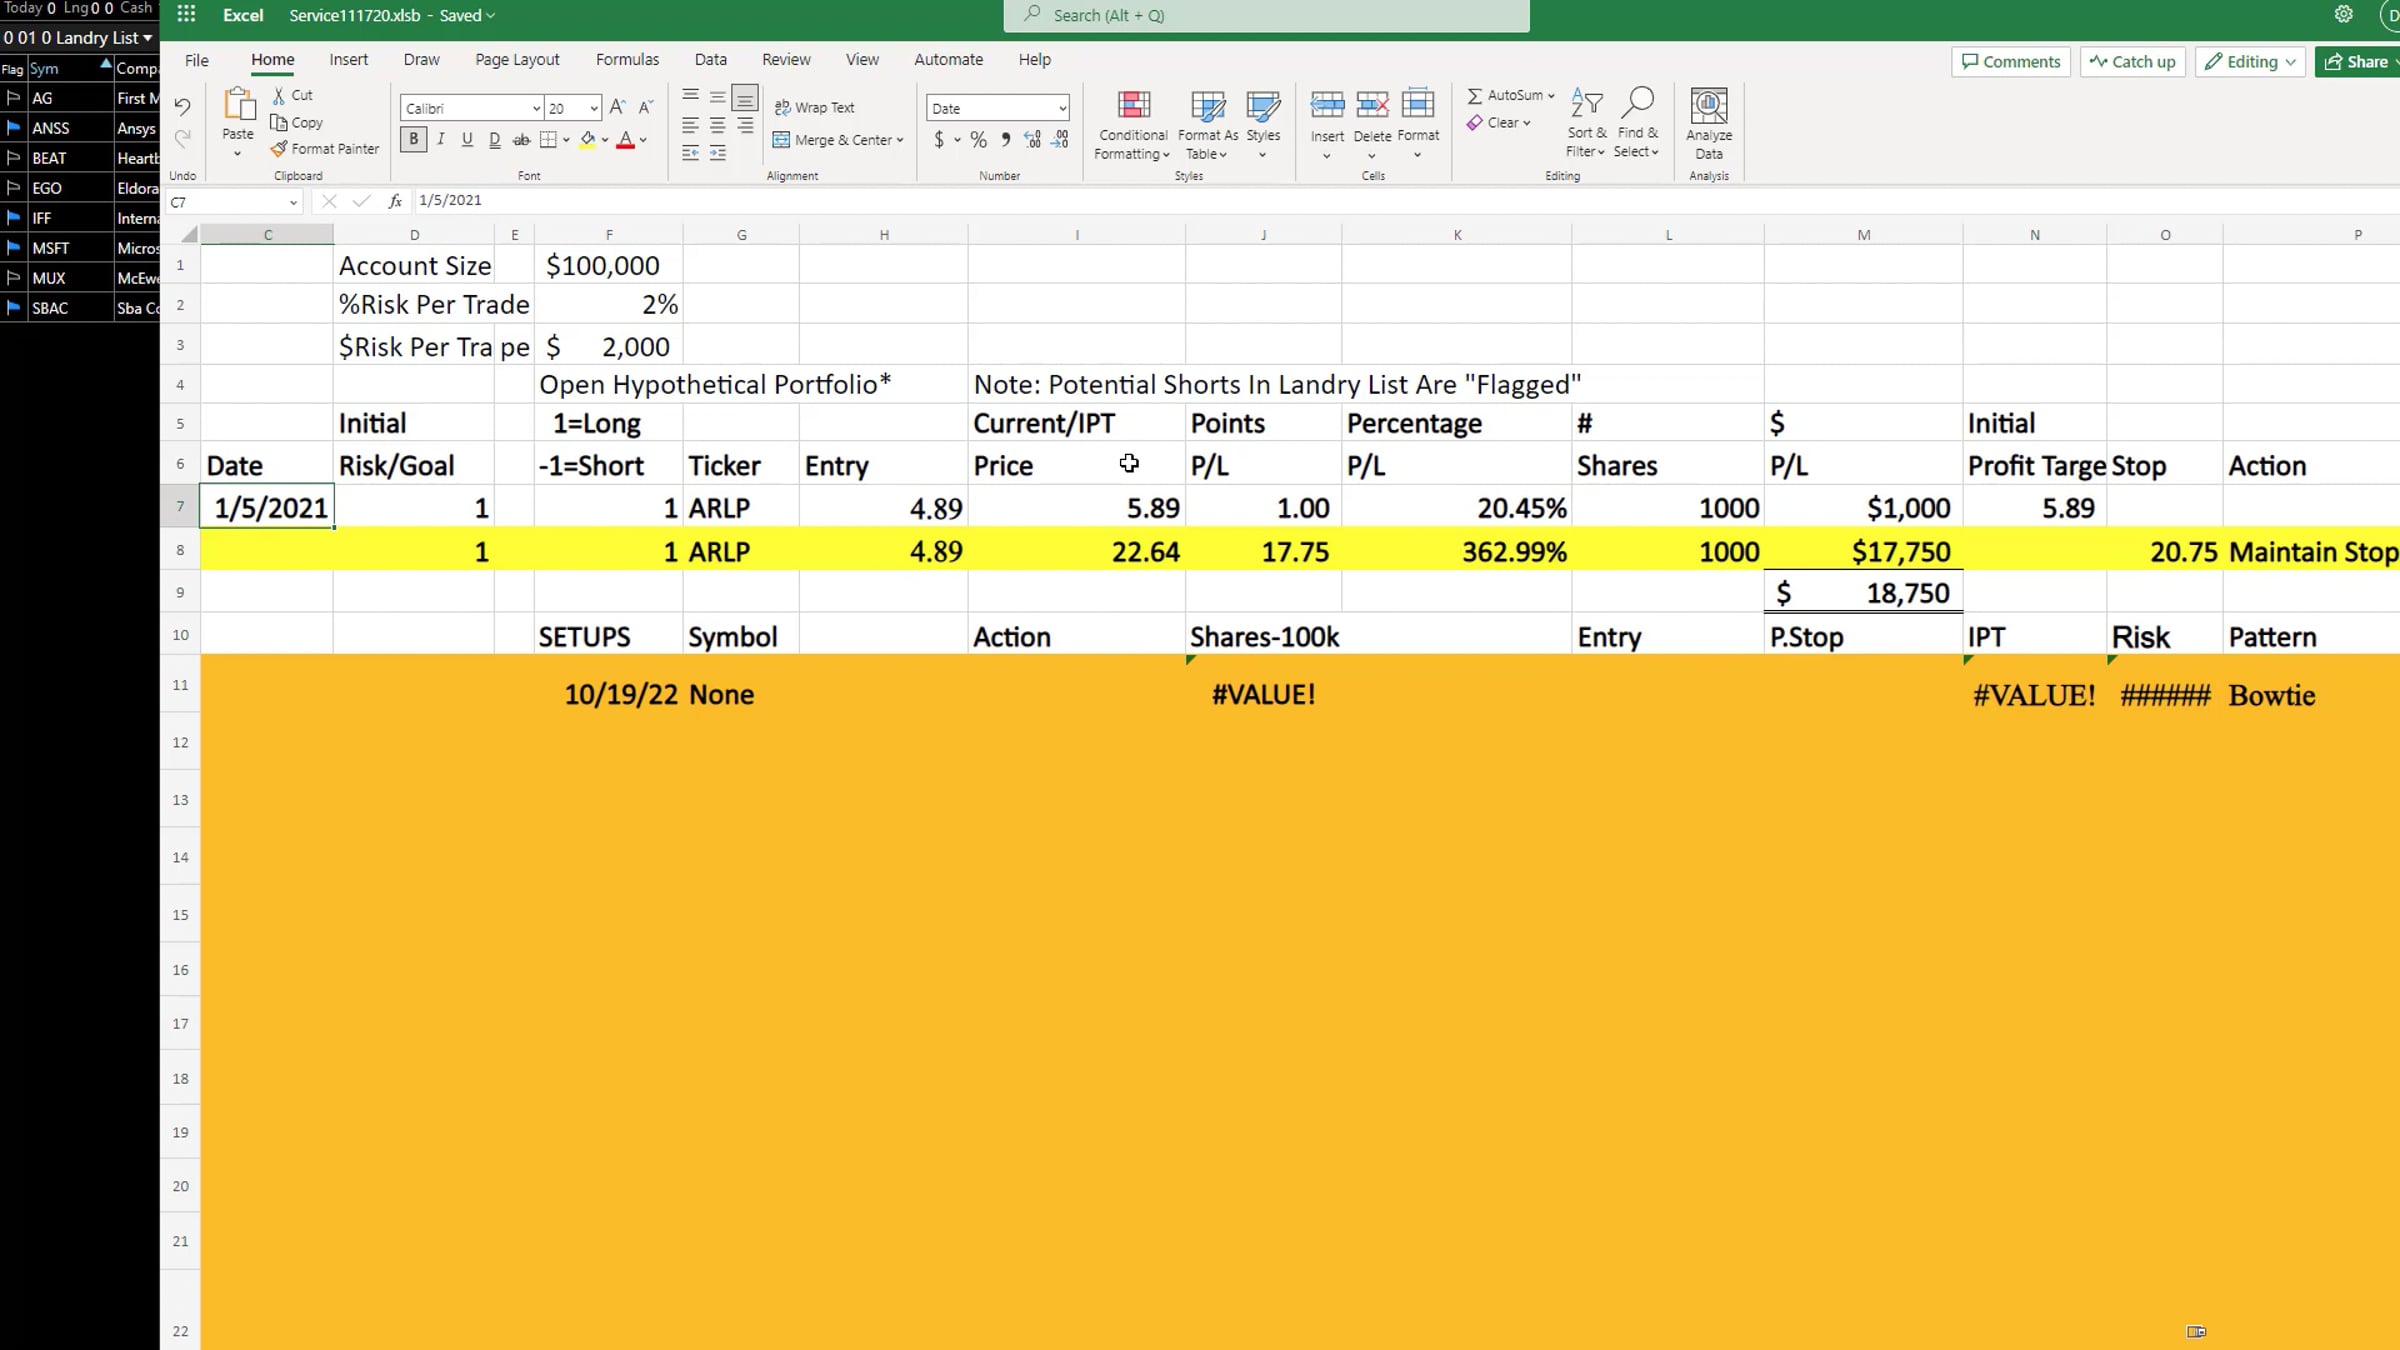Switch to the Formulas tab
Image resolution: width=2400 pixels, height=1350 pixels.
pos(627,60)
